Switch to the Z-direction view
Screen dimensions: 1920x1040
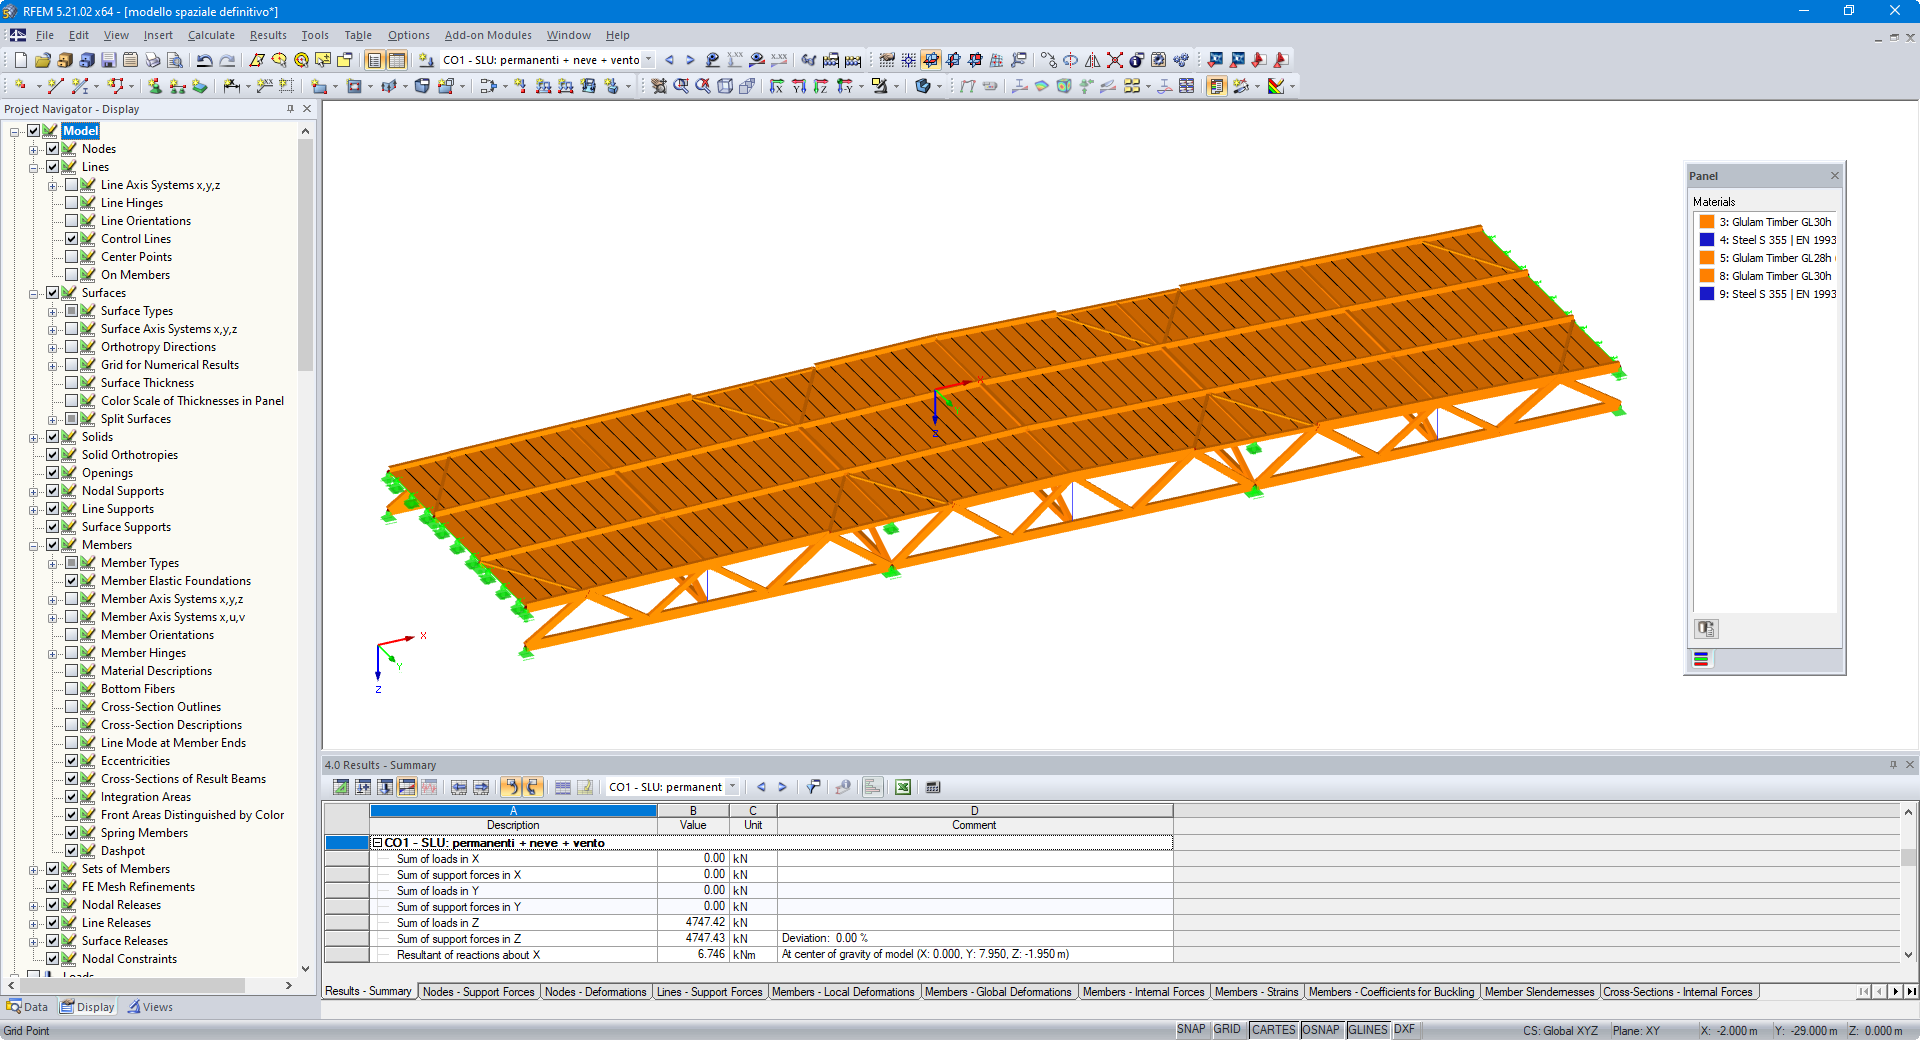821,86
